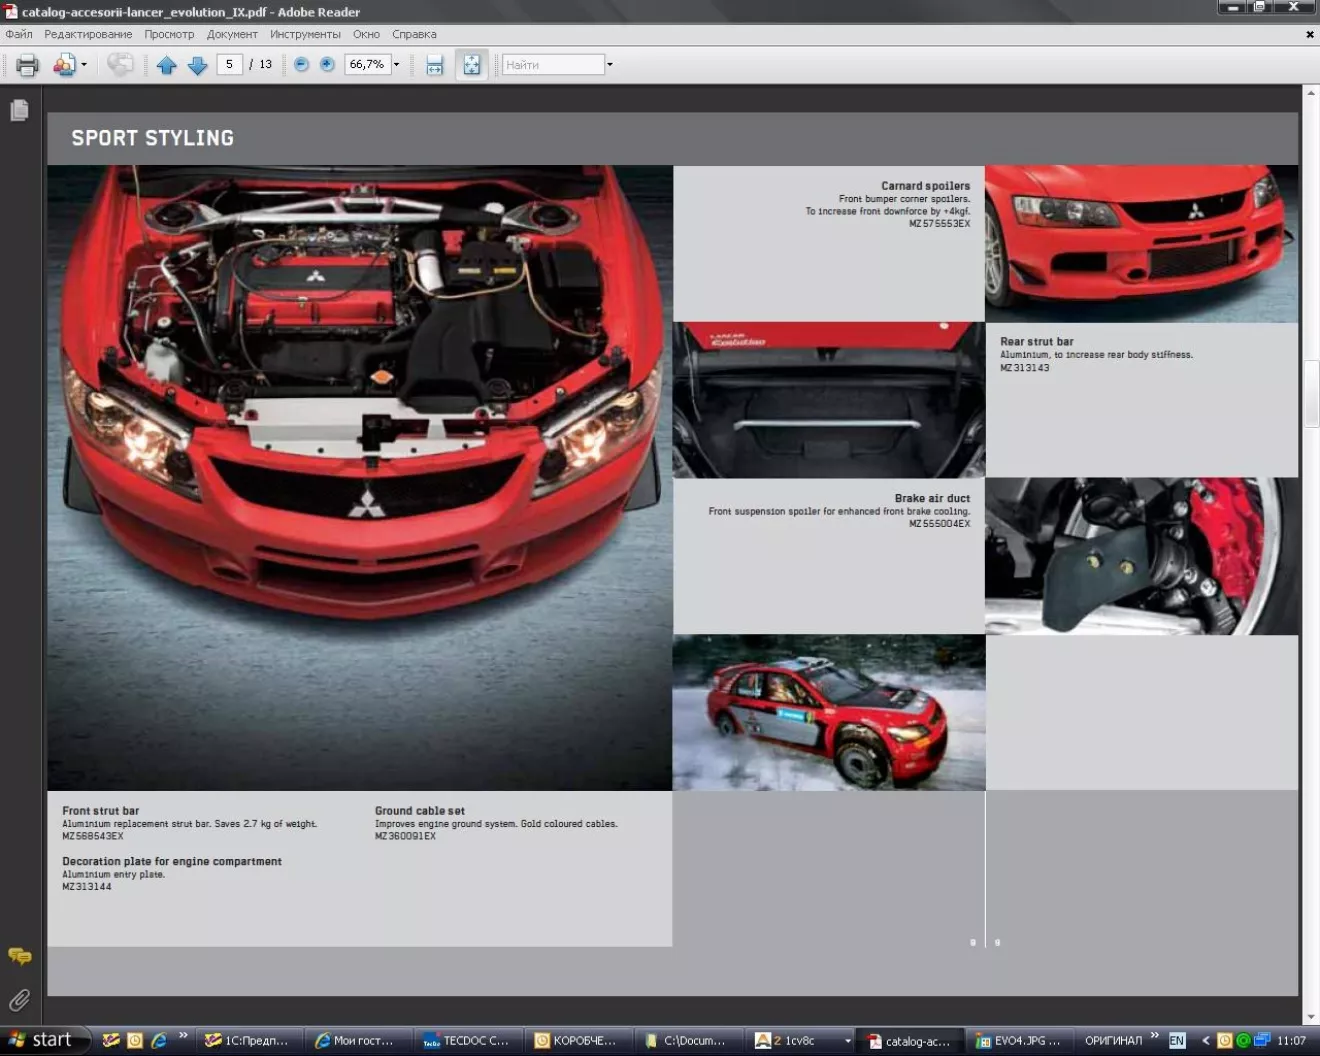Click the page number input field
The height and width of the screenshot is (1056, 1320).
click(229, 64)
